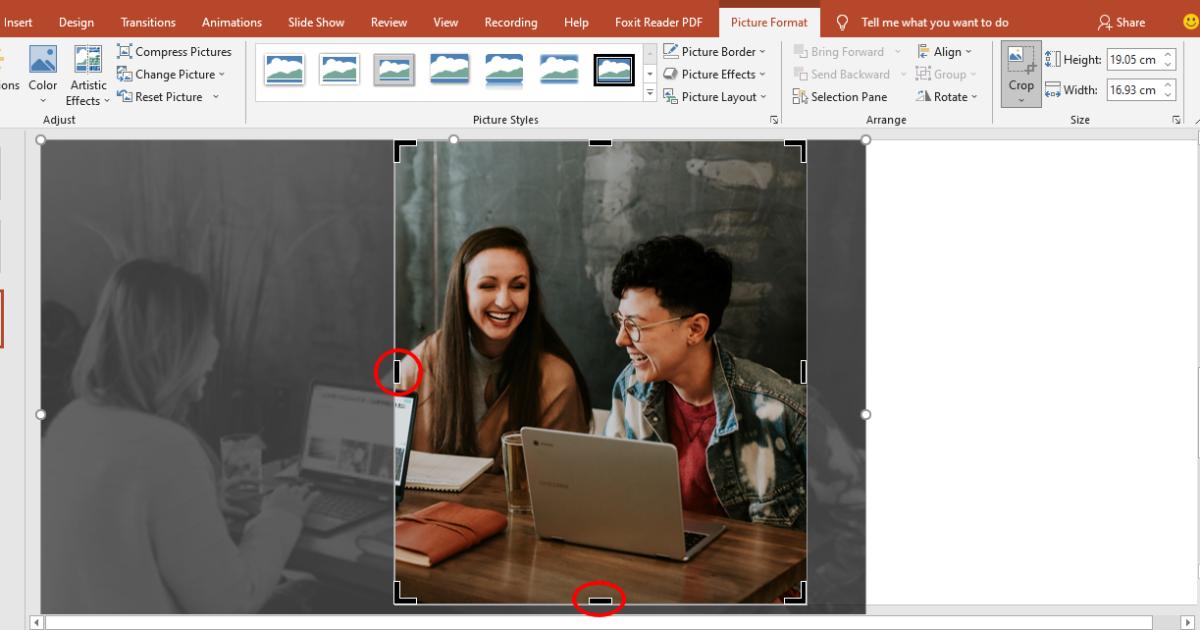Click the left-middle crop handle
1200x630 pixels.
pyautogui.click(x=397, y=372)
